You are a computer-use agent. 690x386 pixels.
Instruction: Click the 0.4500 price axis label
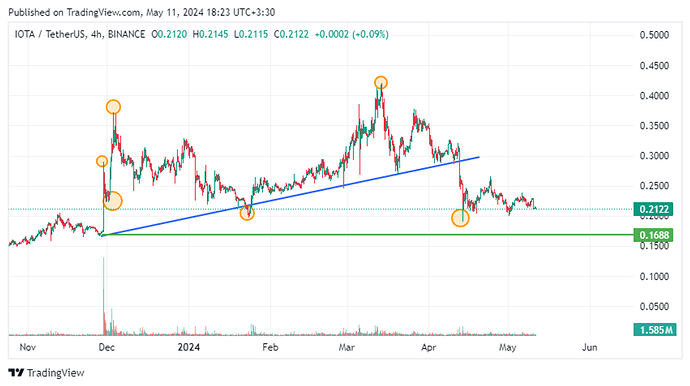pos(654,66)
